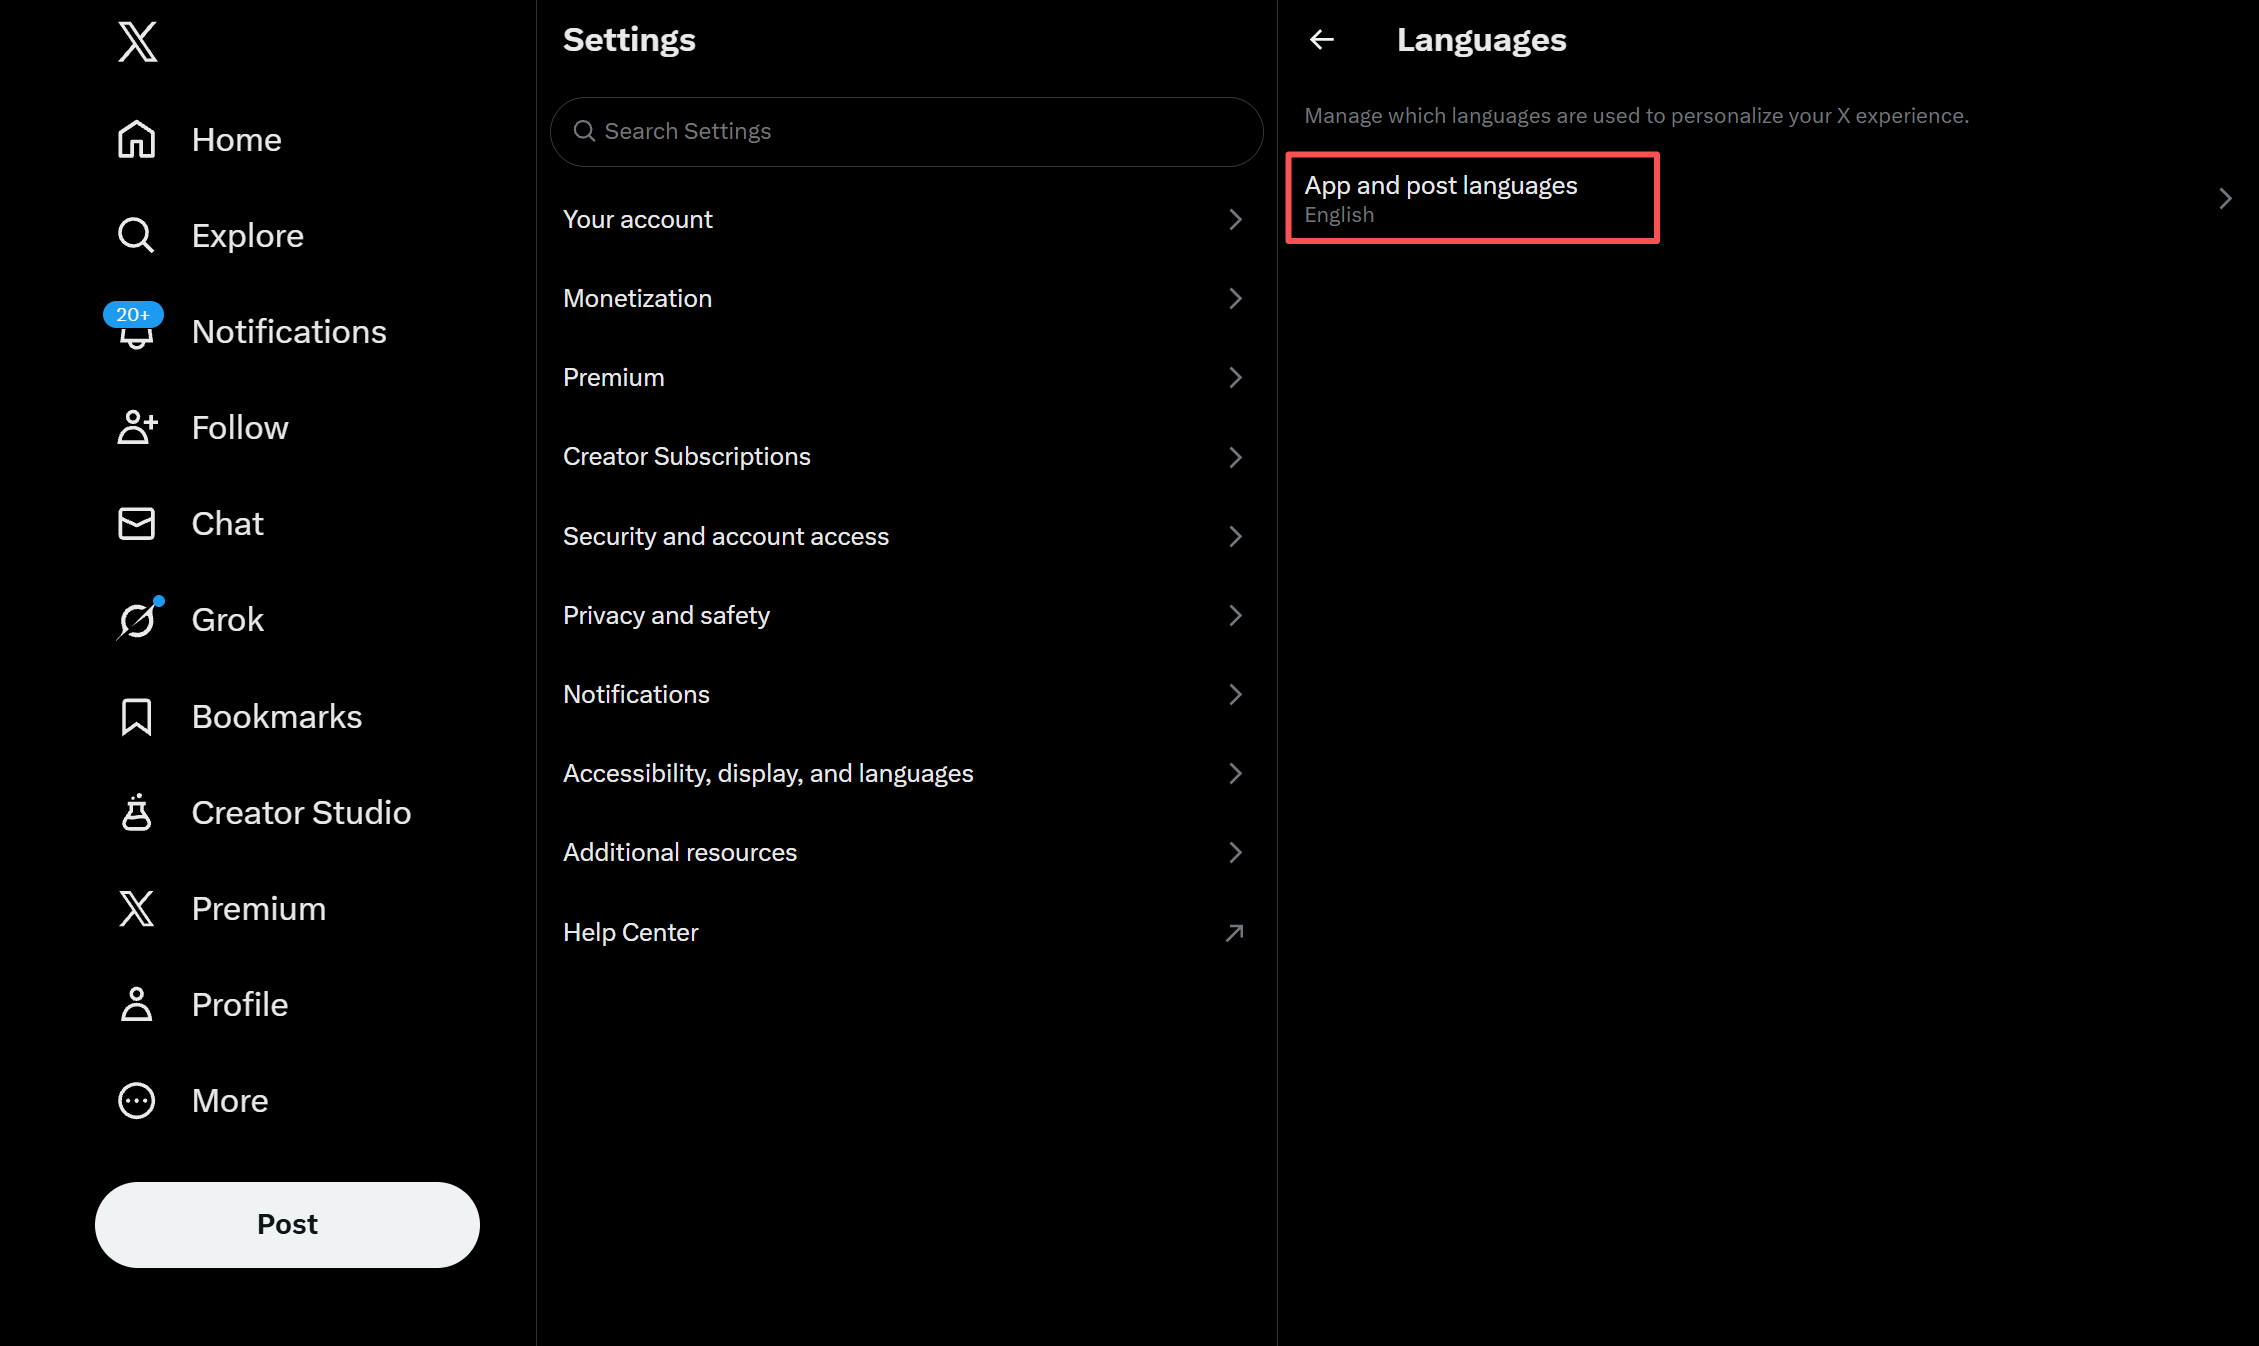This screenshot has width=2259, height=1346.
Task: Open Explore from the sidebar
Action: click(248, 235)
